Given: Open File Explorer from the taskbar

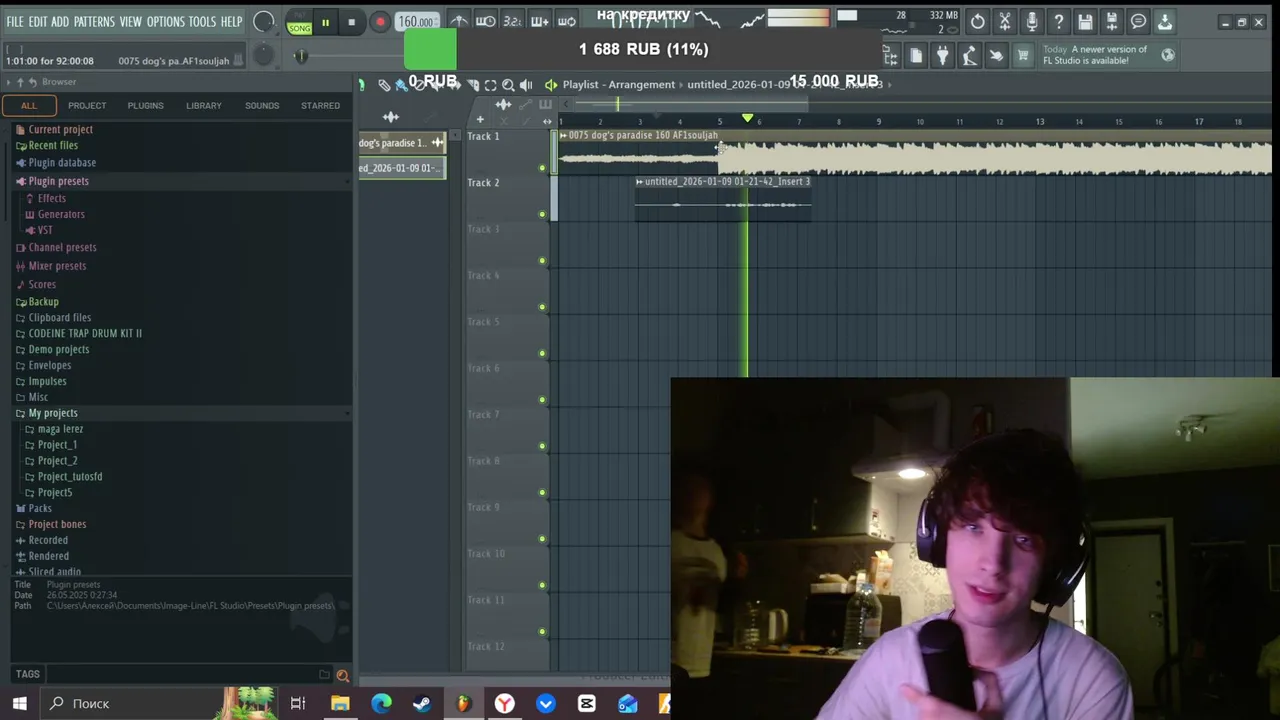Looking at the screenshot, I should (340, 704).
